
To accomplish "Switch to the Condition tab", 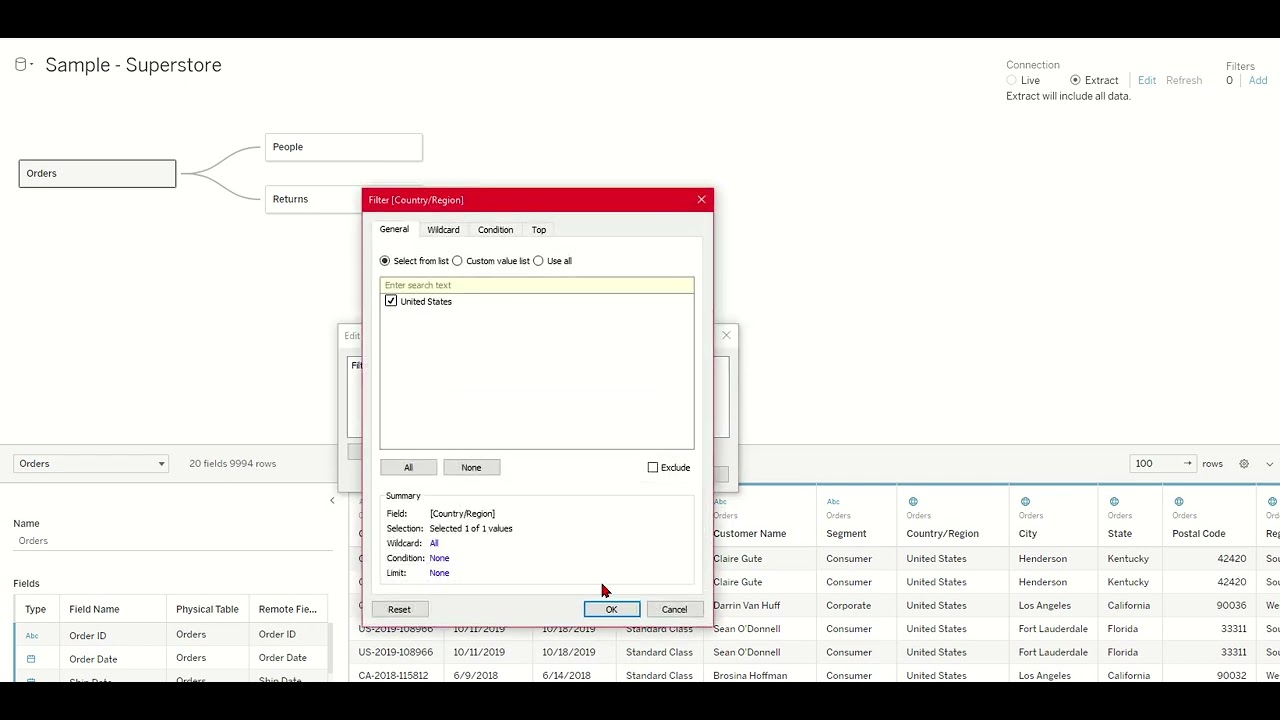I will [495, 230].
